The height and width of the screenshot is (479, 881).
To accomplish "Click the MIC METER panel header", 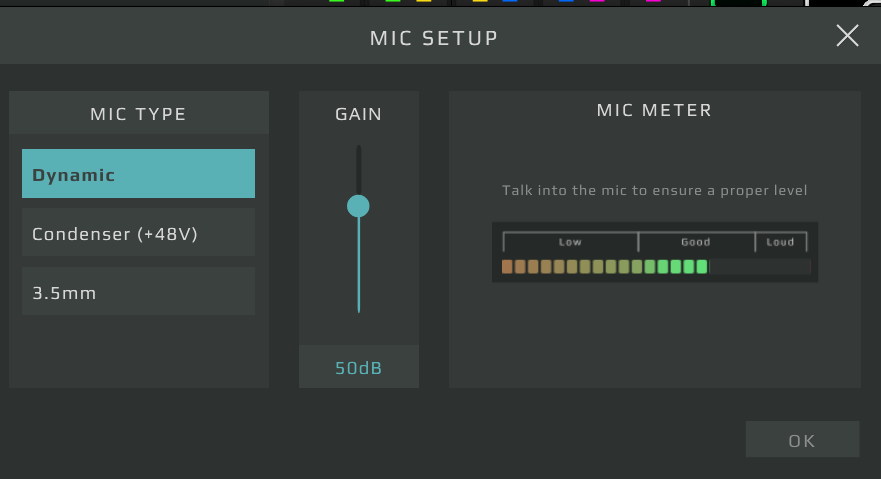I will click(x=654, y=110).
